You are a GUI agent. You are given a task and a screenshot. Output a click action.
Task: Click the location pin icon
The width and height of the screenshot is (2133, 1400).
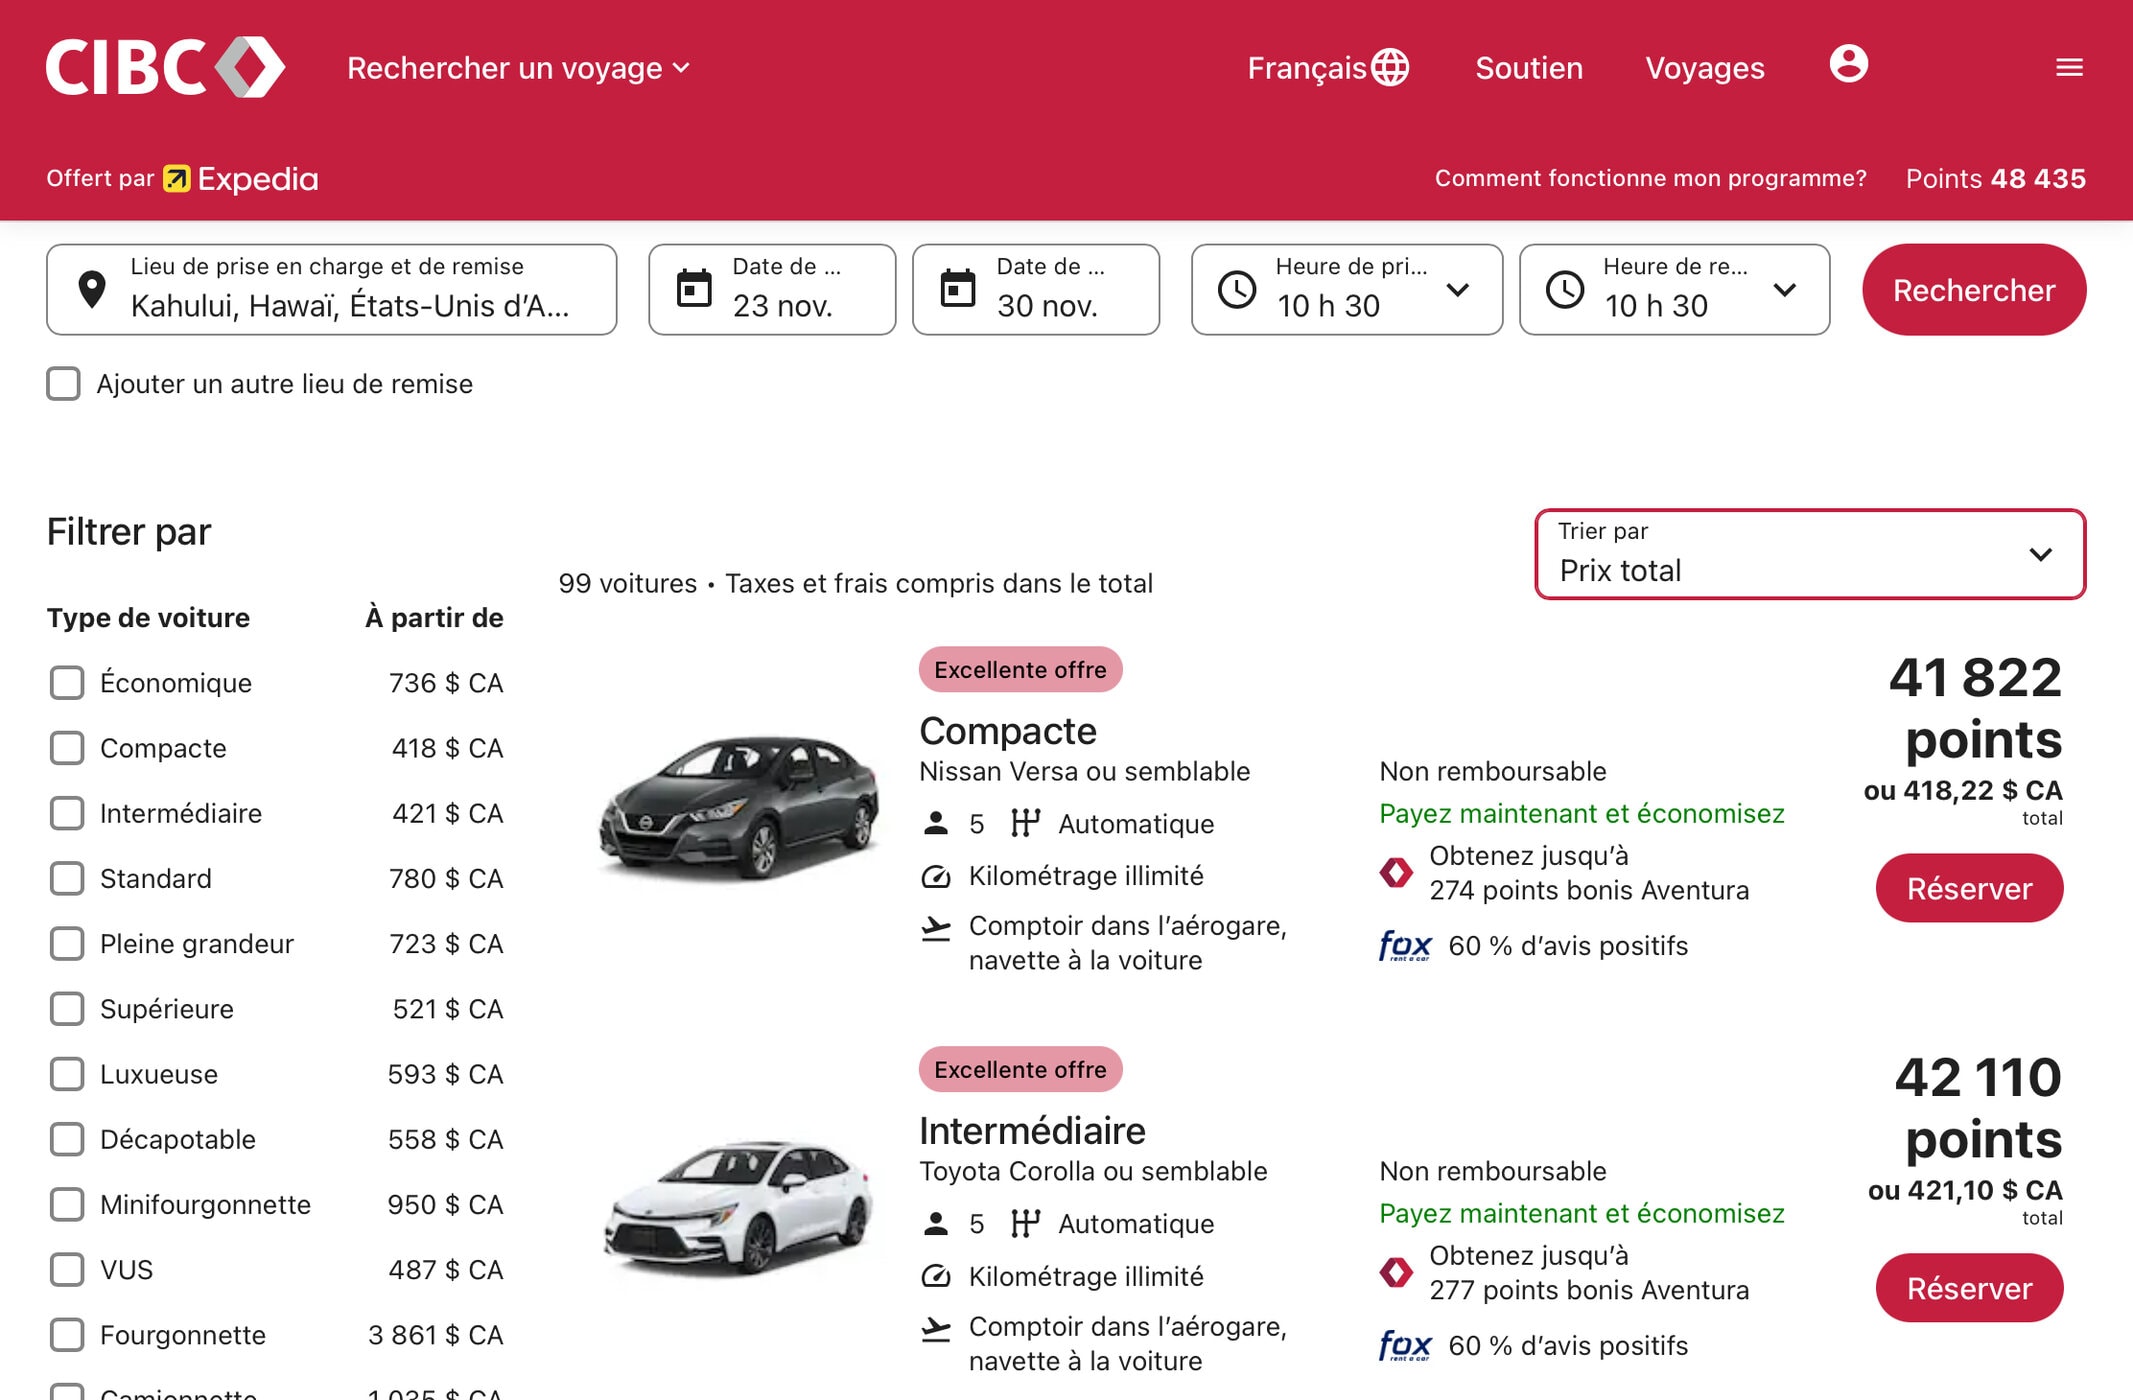click(x=92, y=289)
